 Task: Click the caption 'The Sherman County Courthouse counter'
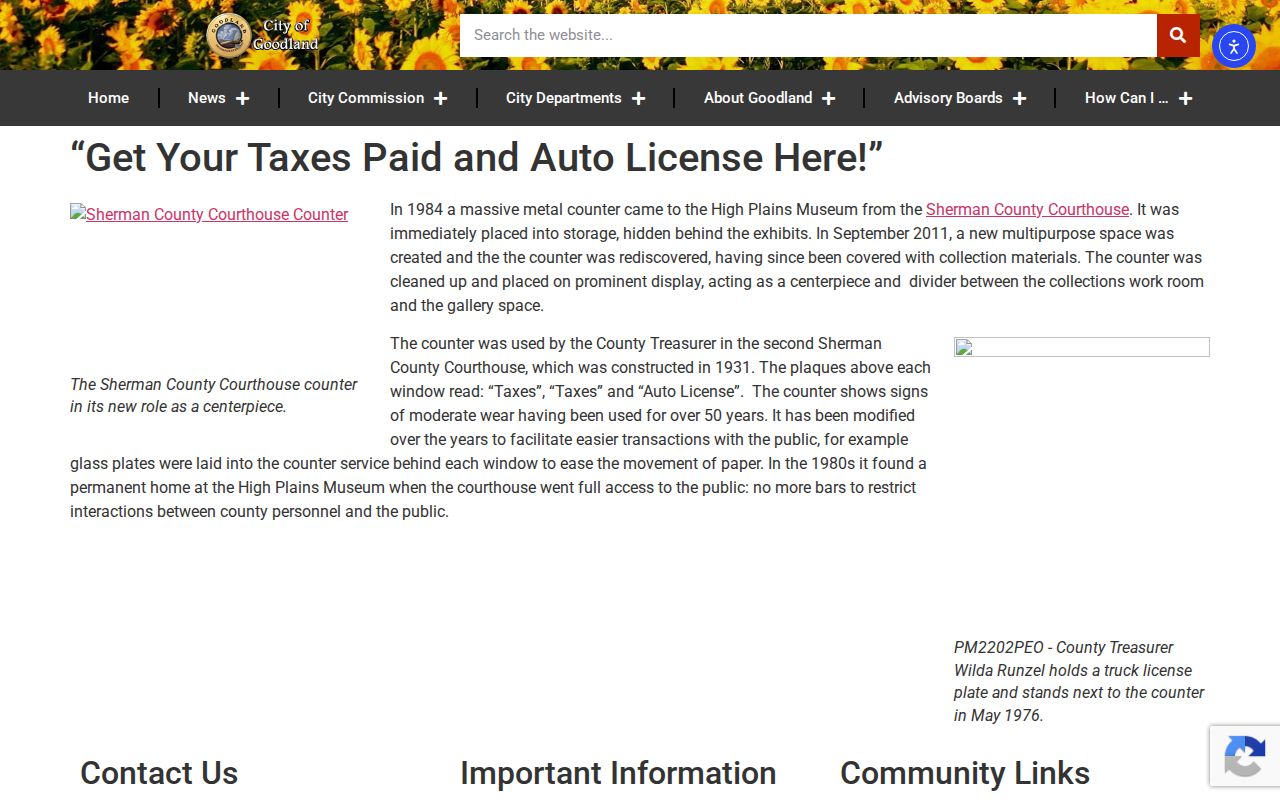click(x=214, y=395)
